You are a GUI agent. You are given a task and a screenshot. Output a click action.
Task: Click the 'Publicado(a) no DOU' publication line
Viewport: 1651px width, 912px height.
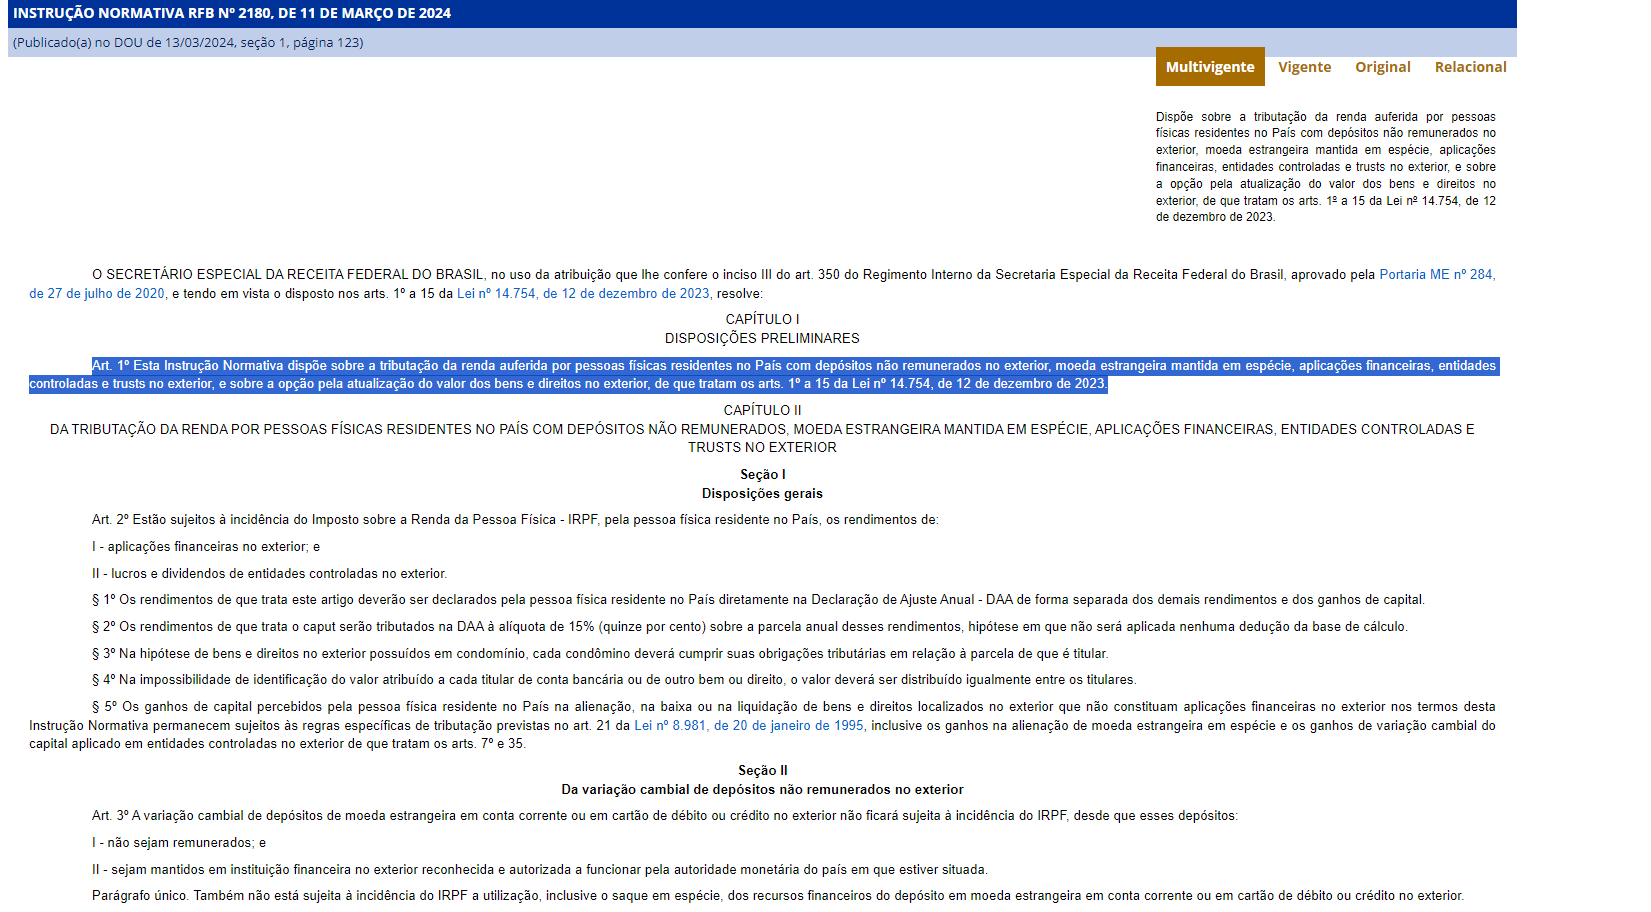188,42
